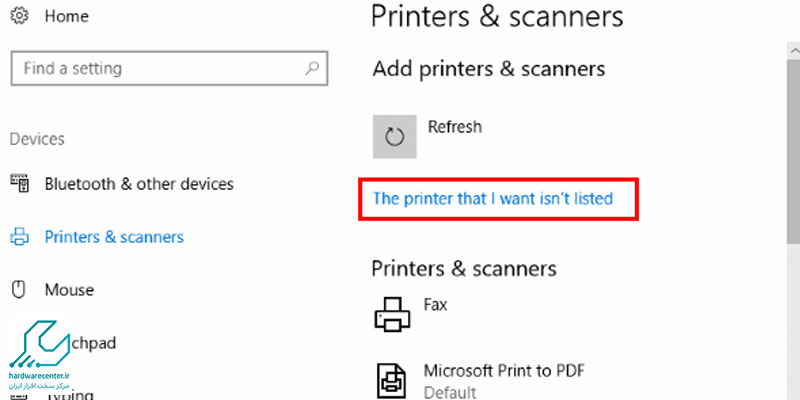Viewport: 800px width, 400px height.
Task: Click the Microsoft Print to PDF icon
Action: (x=392, y=380)
